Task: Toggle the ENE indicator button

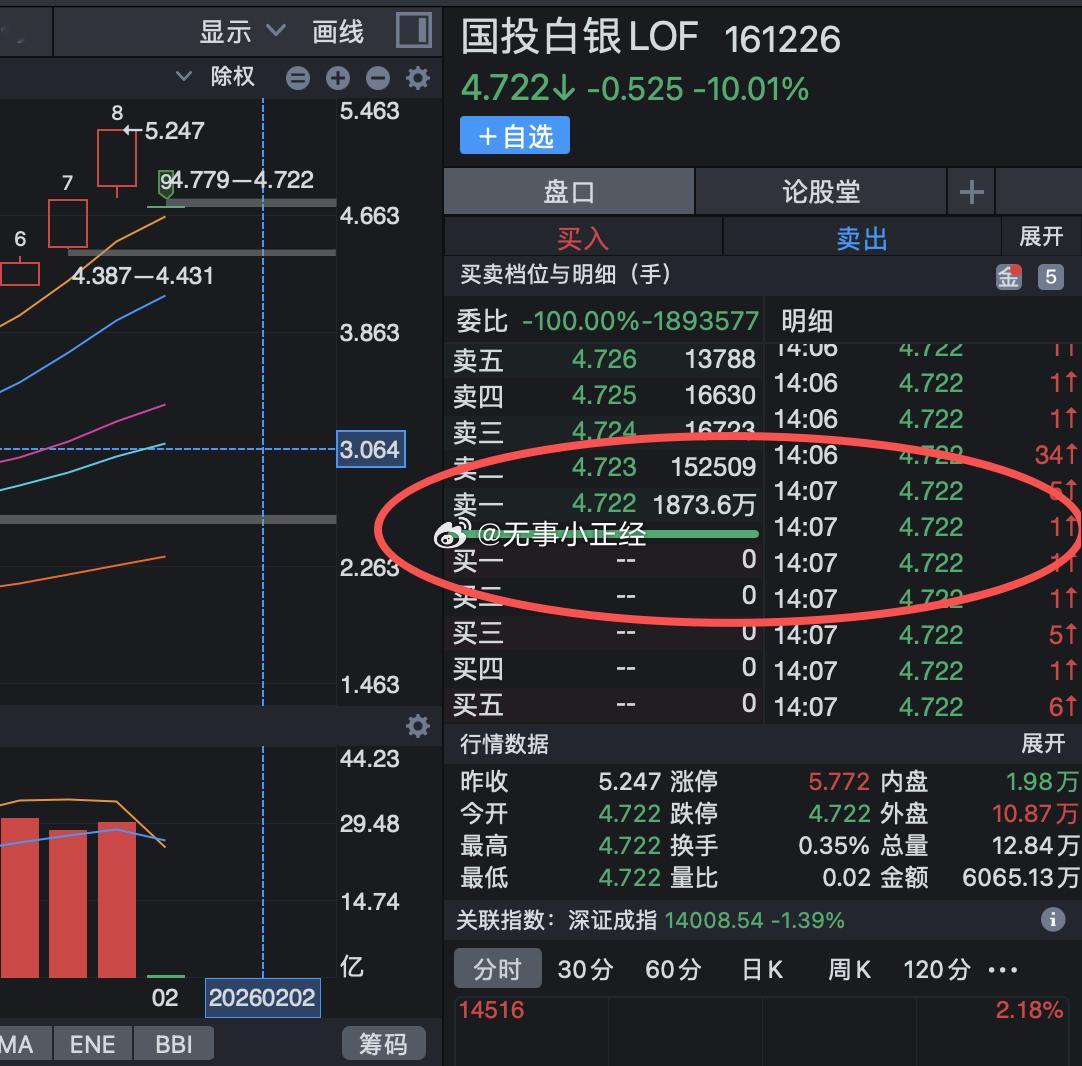Action: pyautogui.click(x=92, y=1043)
